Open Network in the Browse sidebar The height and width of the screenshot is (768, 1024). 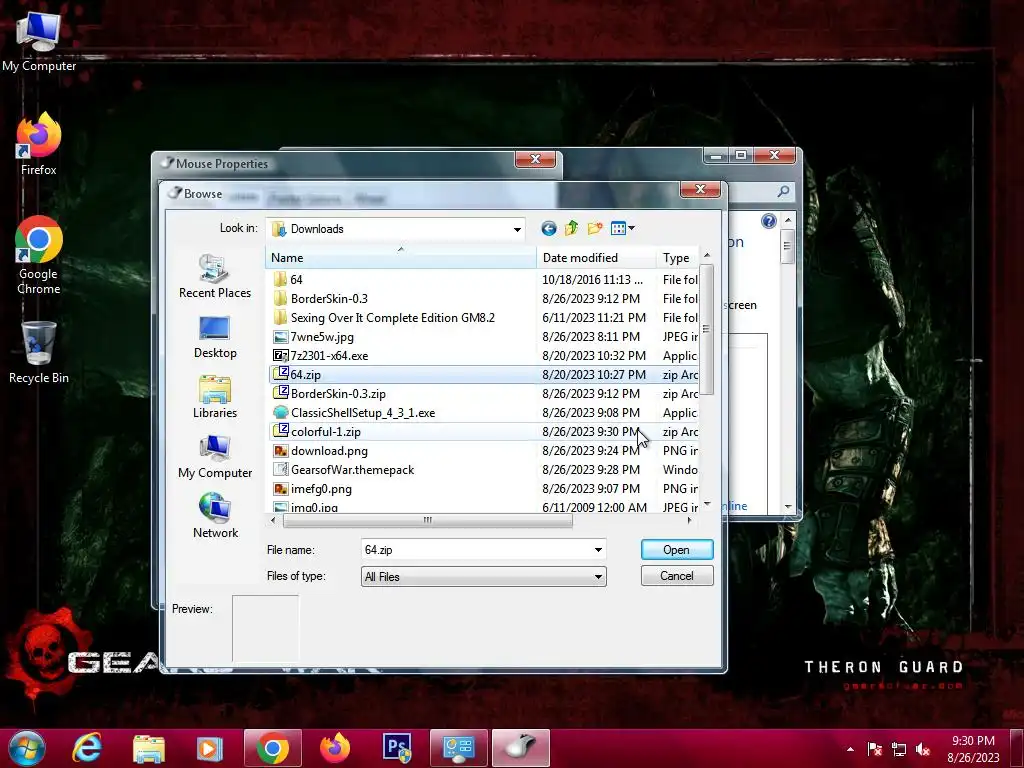[215, 516]
